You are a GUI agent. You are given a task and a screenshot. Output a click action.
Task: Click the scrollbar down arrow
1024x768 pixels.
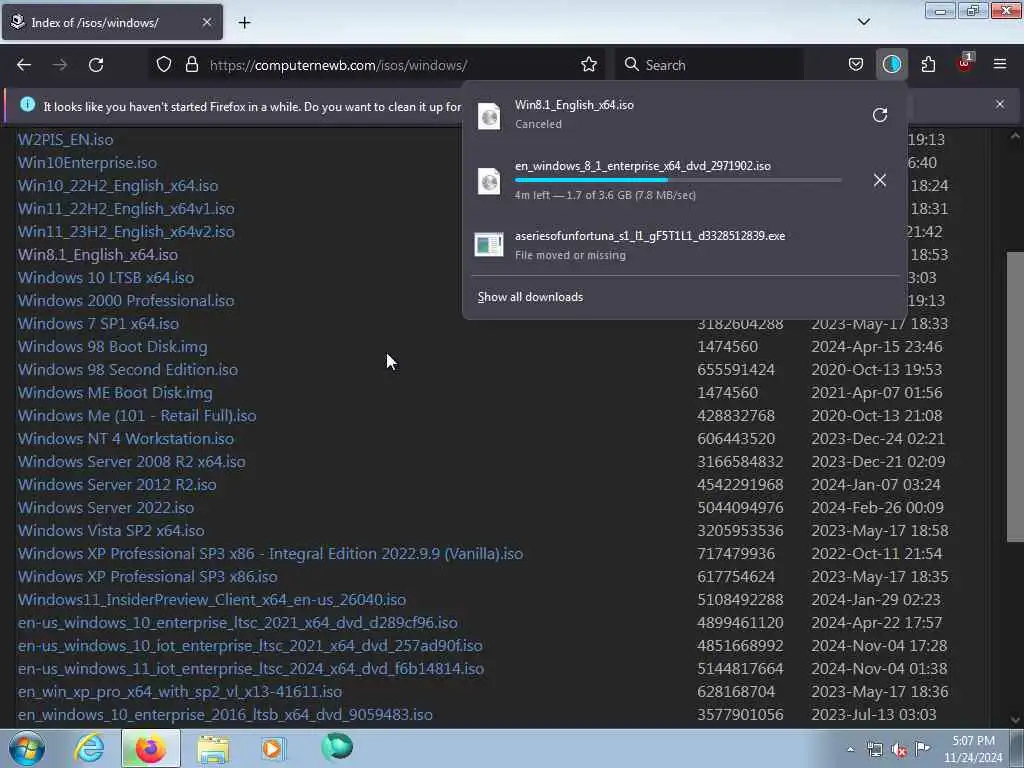click(x=1015, y=720)
